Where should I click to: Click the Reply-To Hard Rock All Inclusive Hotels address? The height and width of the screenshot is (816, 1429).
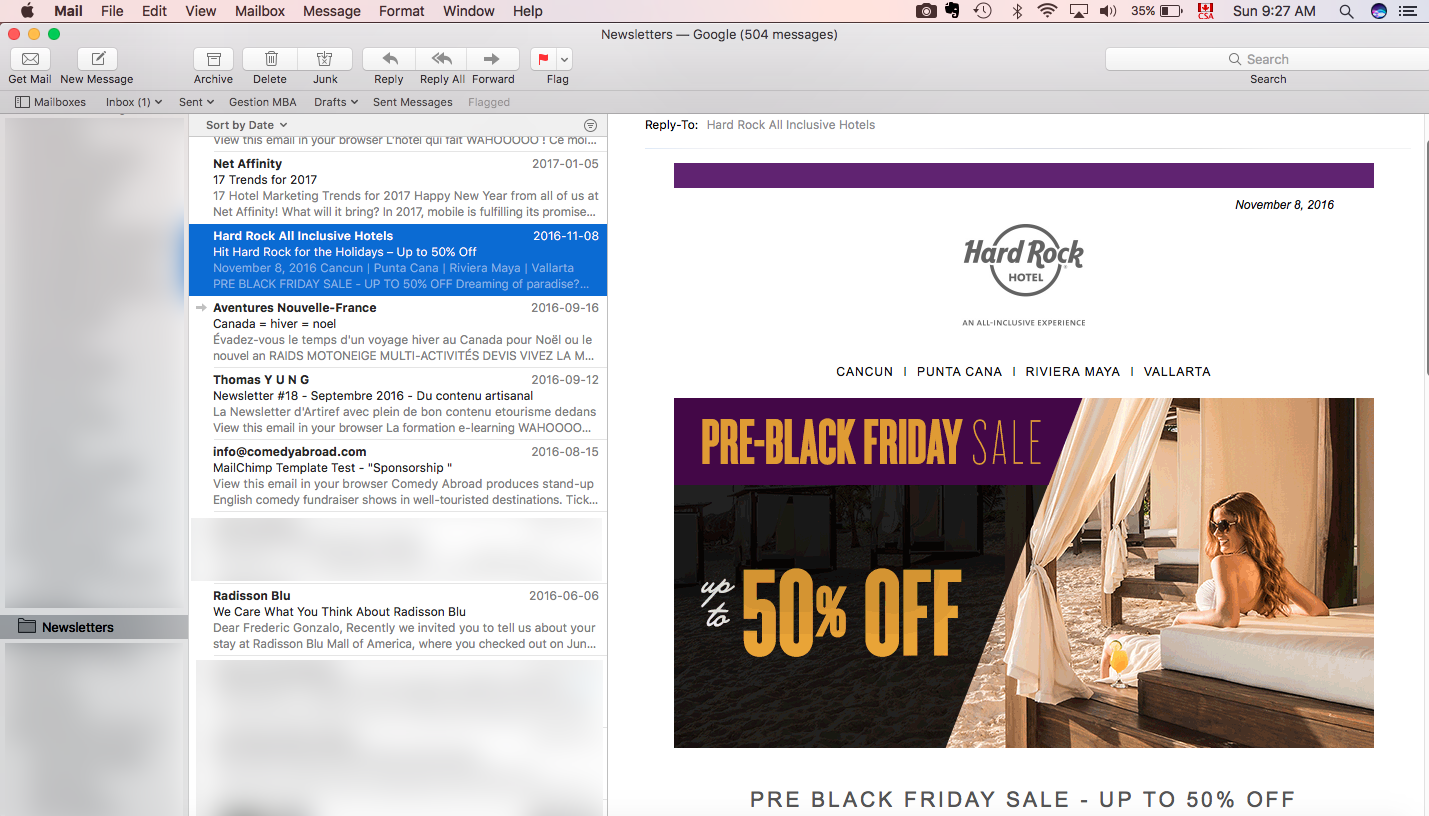coord(790,125)
